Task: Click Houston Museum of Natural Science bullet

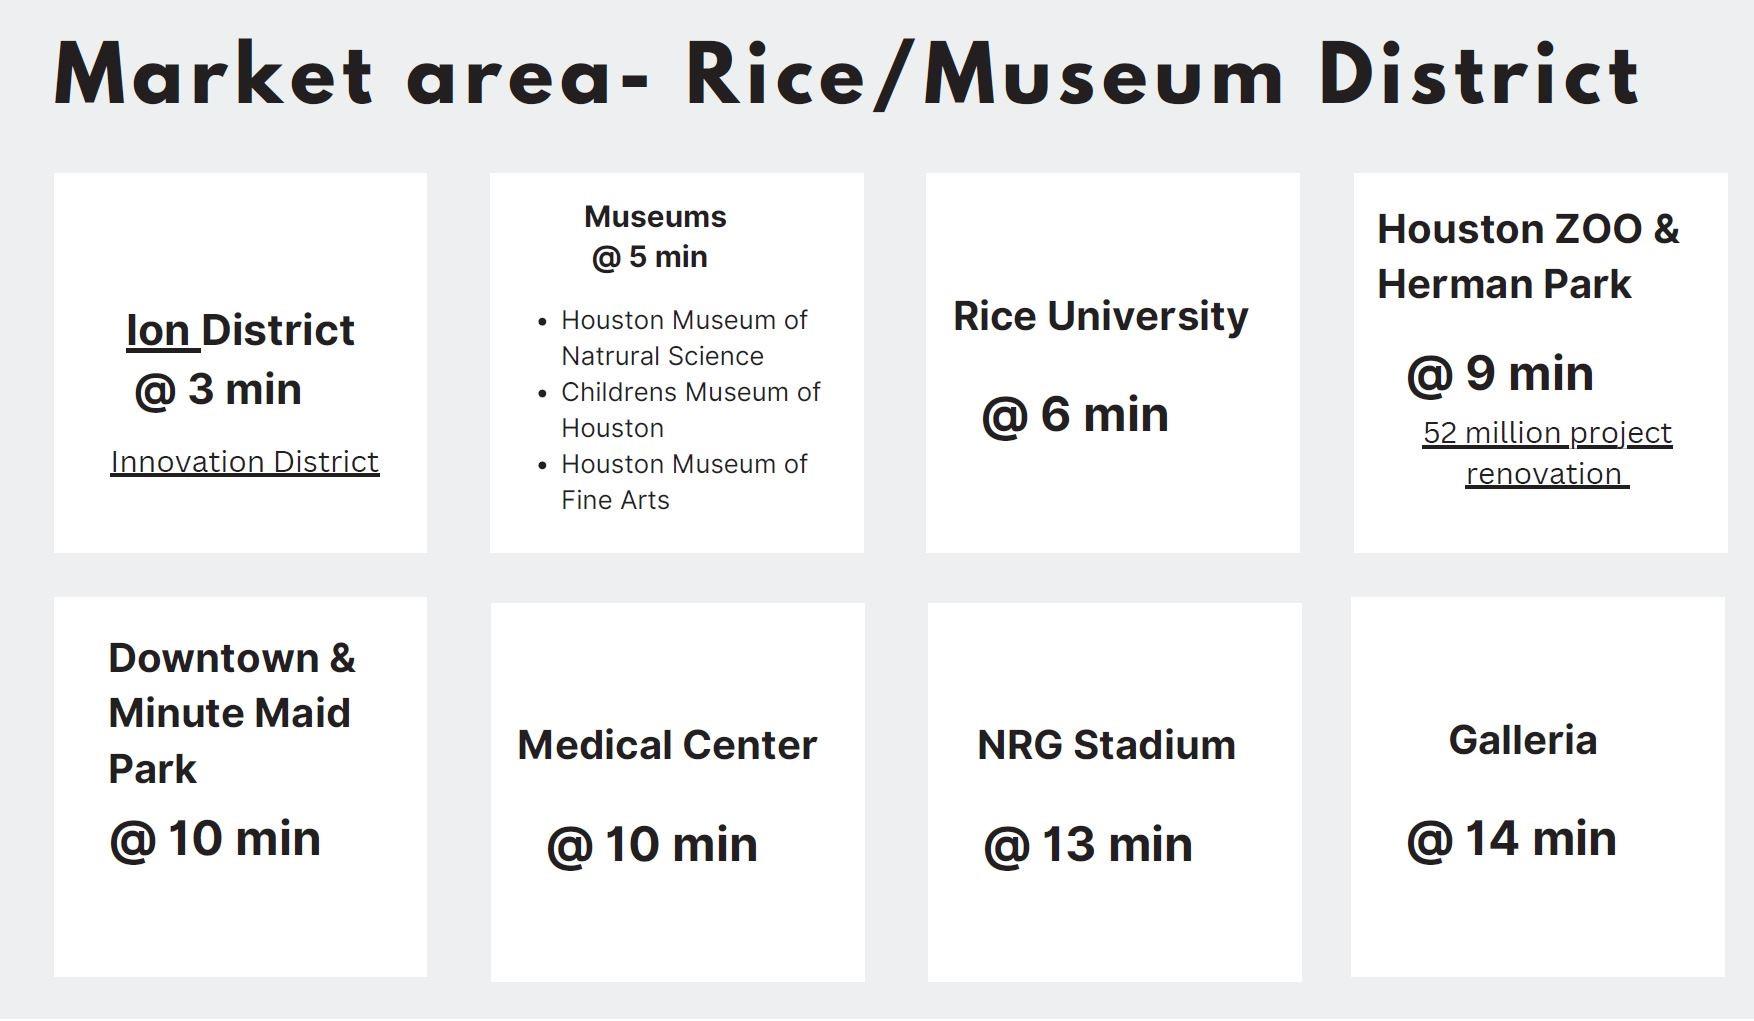Action: coord(684,338)
